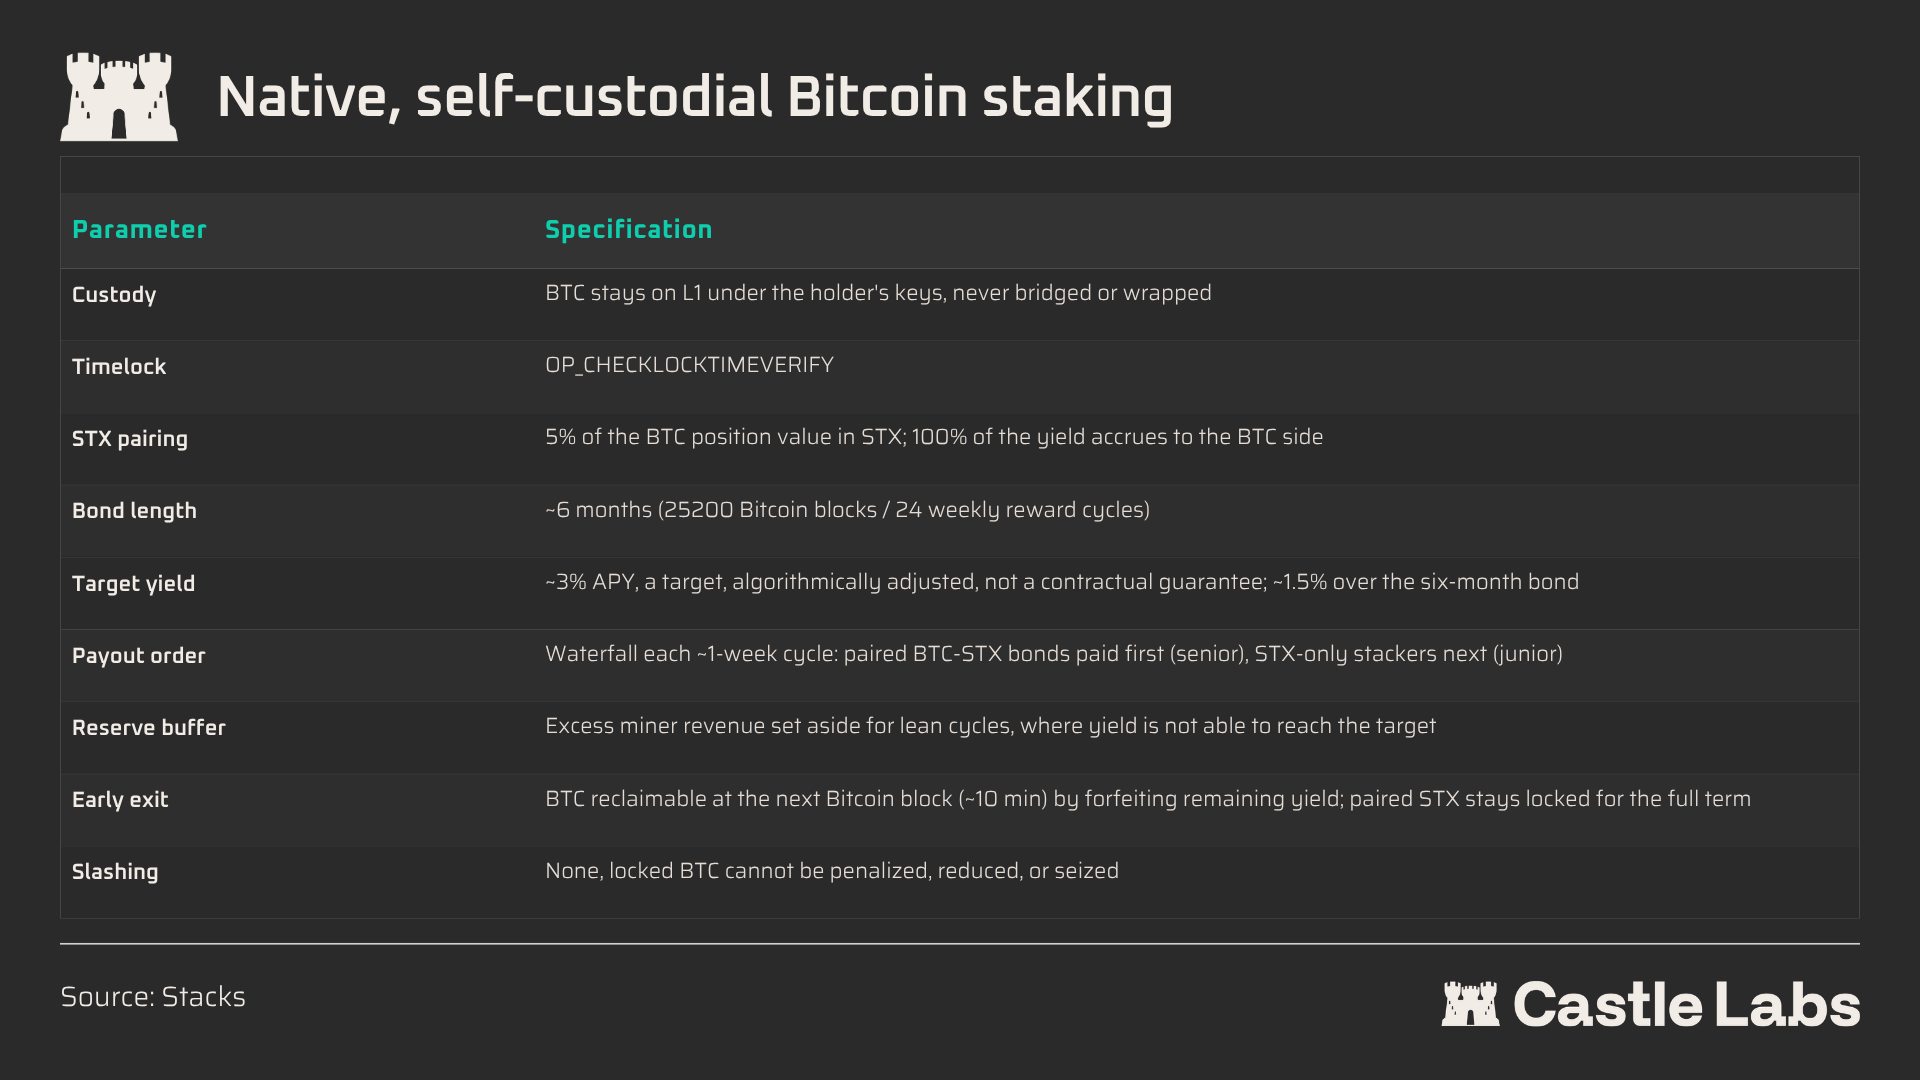
Task: Click the small castle icon near Castle Labs
Action: click(1470, 1004)
